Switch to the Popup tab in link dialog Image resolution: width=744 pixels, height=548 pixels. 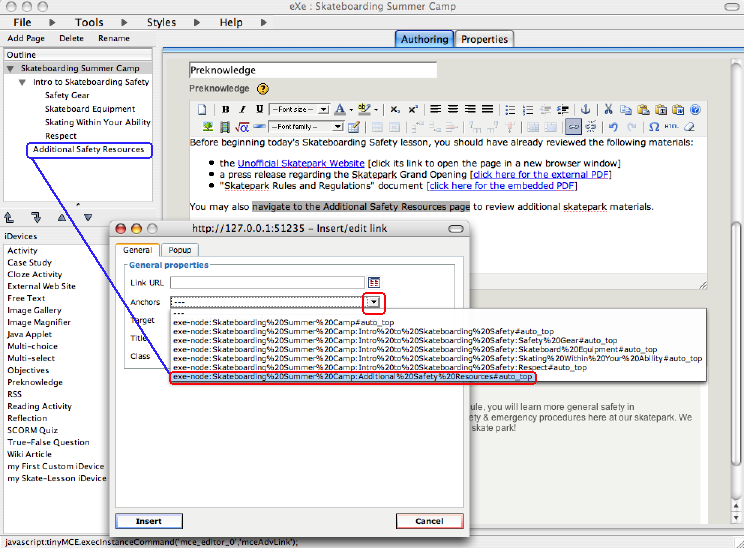click(180, 250)
